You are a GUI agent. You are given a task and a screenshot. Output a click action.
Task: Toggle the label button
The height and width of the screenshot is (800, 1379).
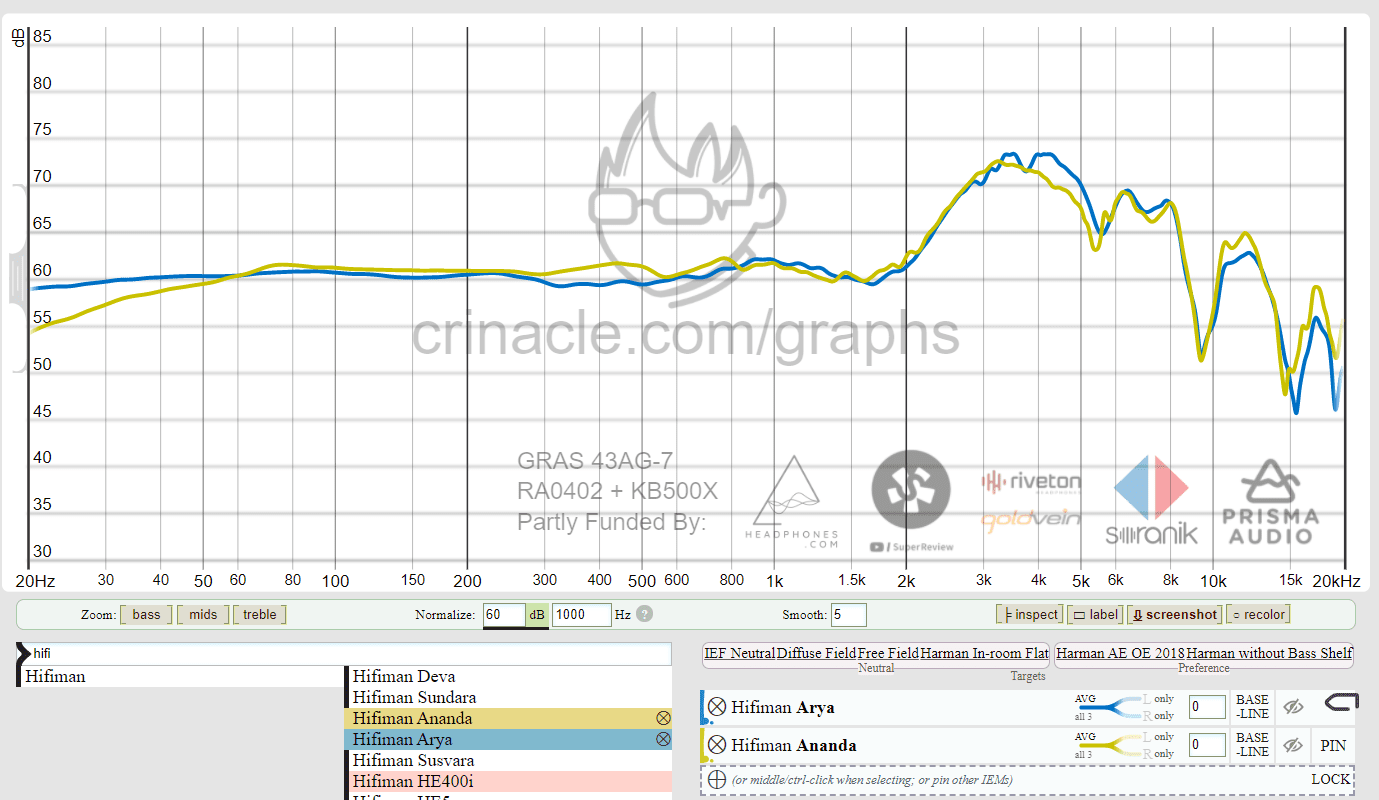pos(1094,614)
